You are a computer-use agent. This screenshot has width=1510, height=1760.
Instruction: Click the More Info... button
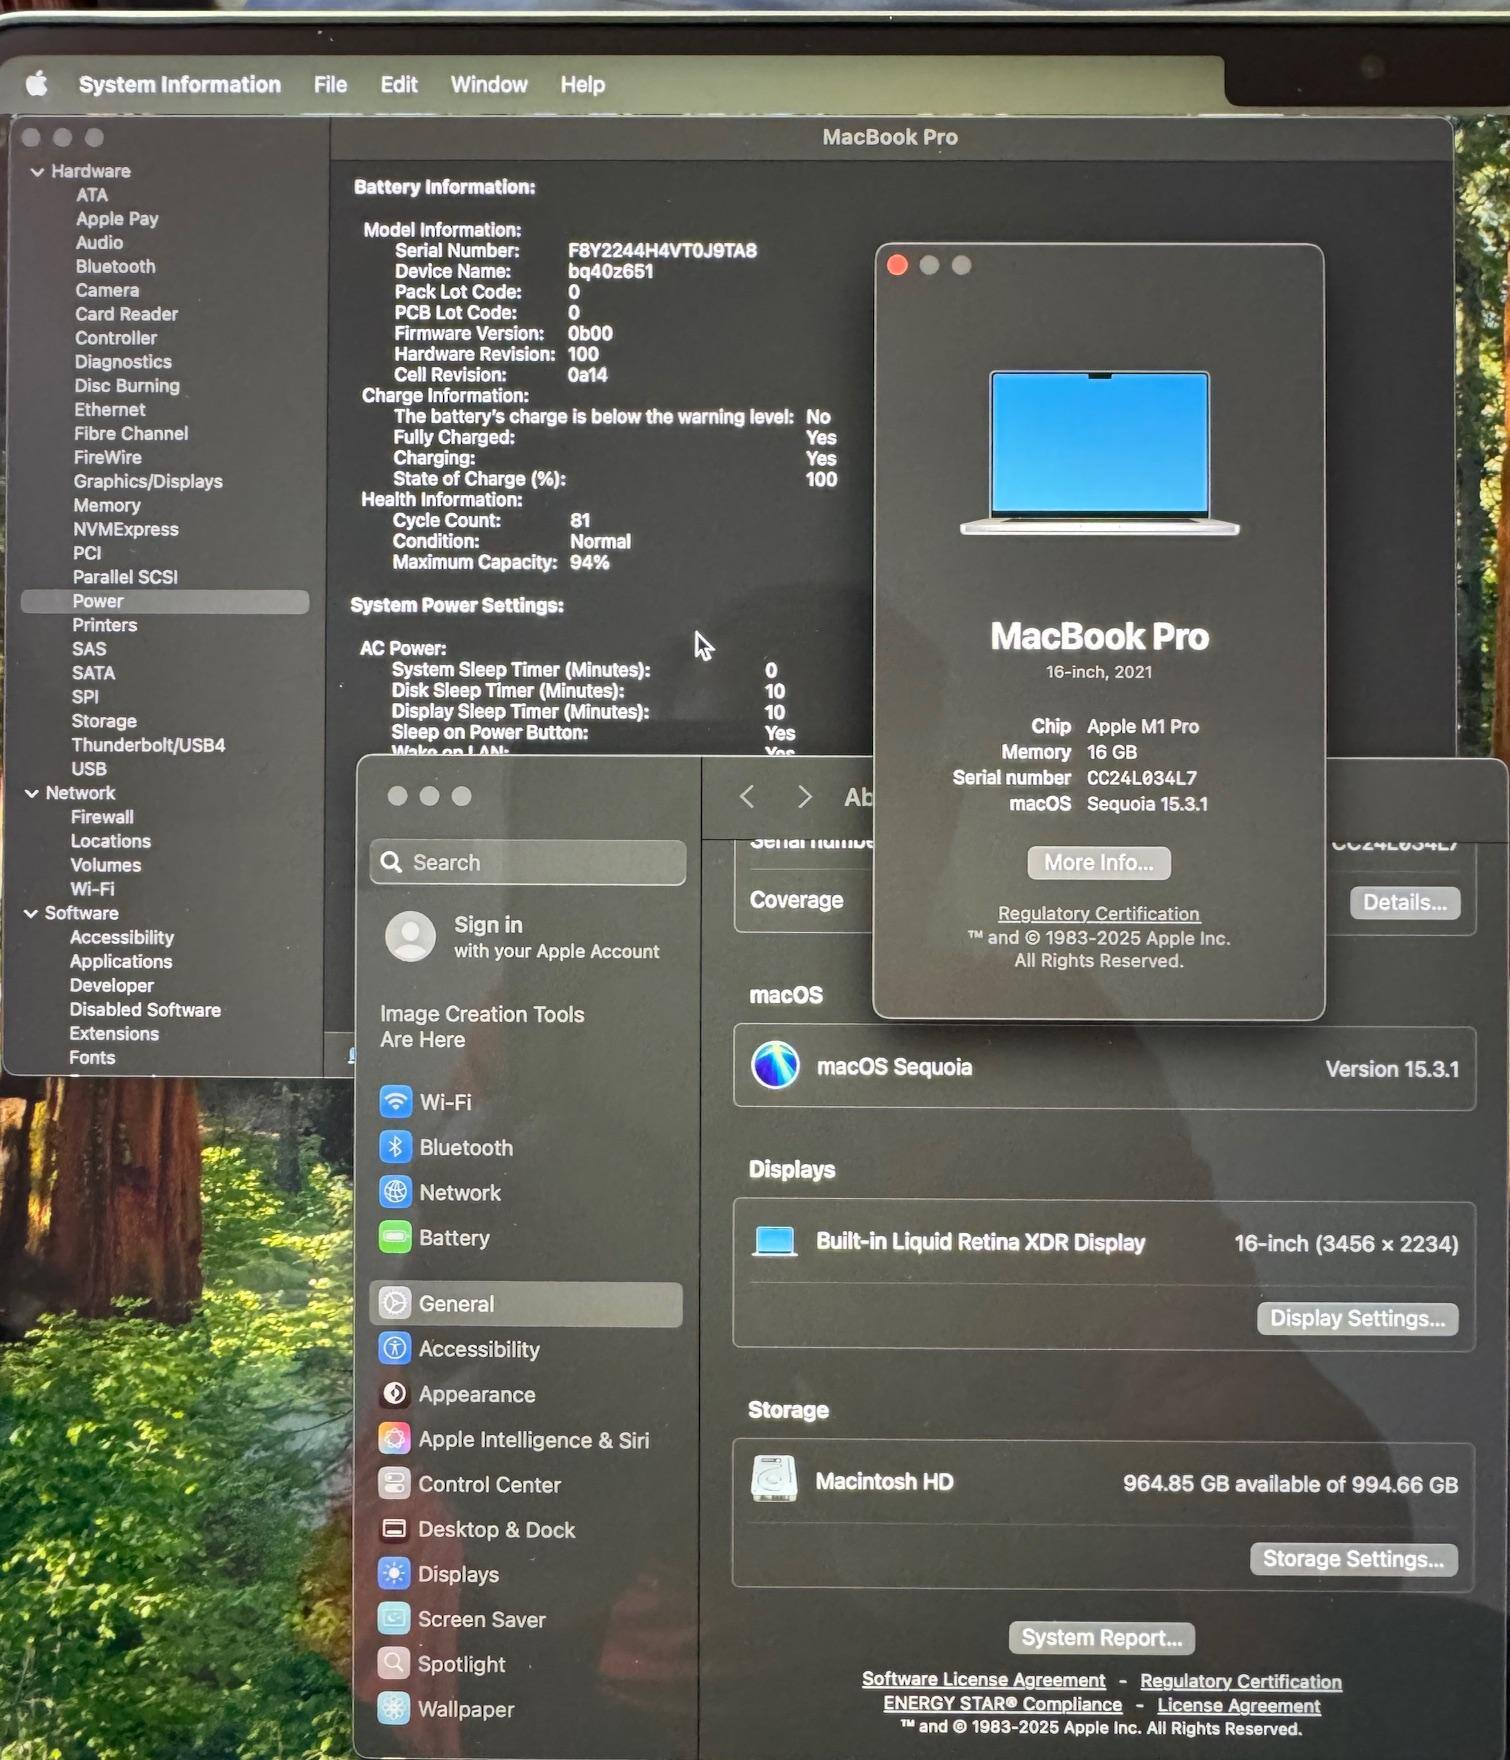[1098, 863]
